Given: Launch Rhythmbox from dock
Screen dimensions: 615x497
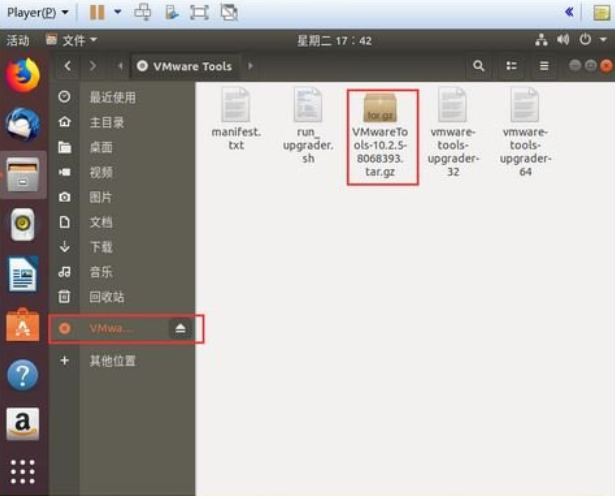Looking at the screenshot, I should point(23,225).
